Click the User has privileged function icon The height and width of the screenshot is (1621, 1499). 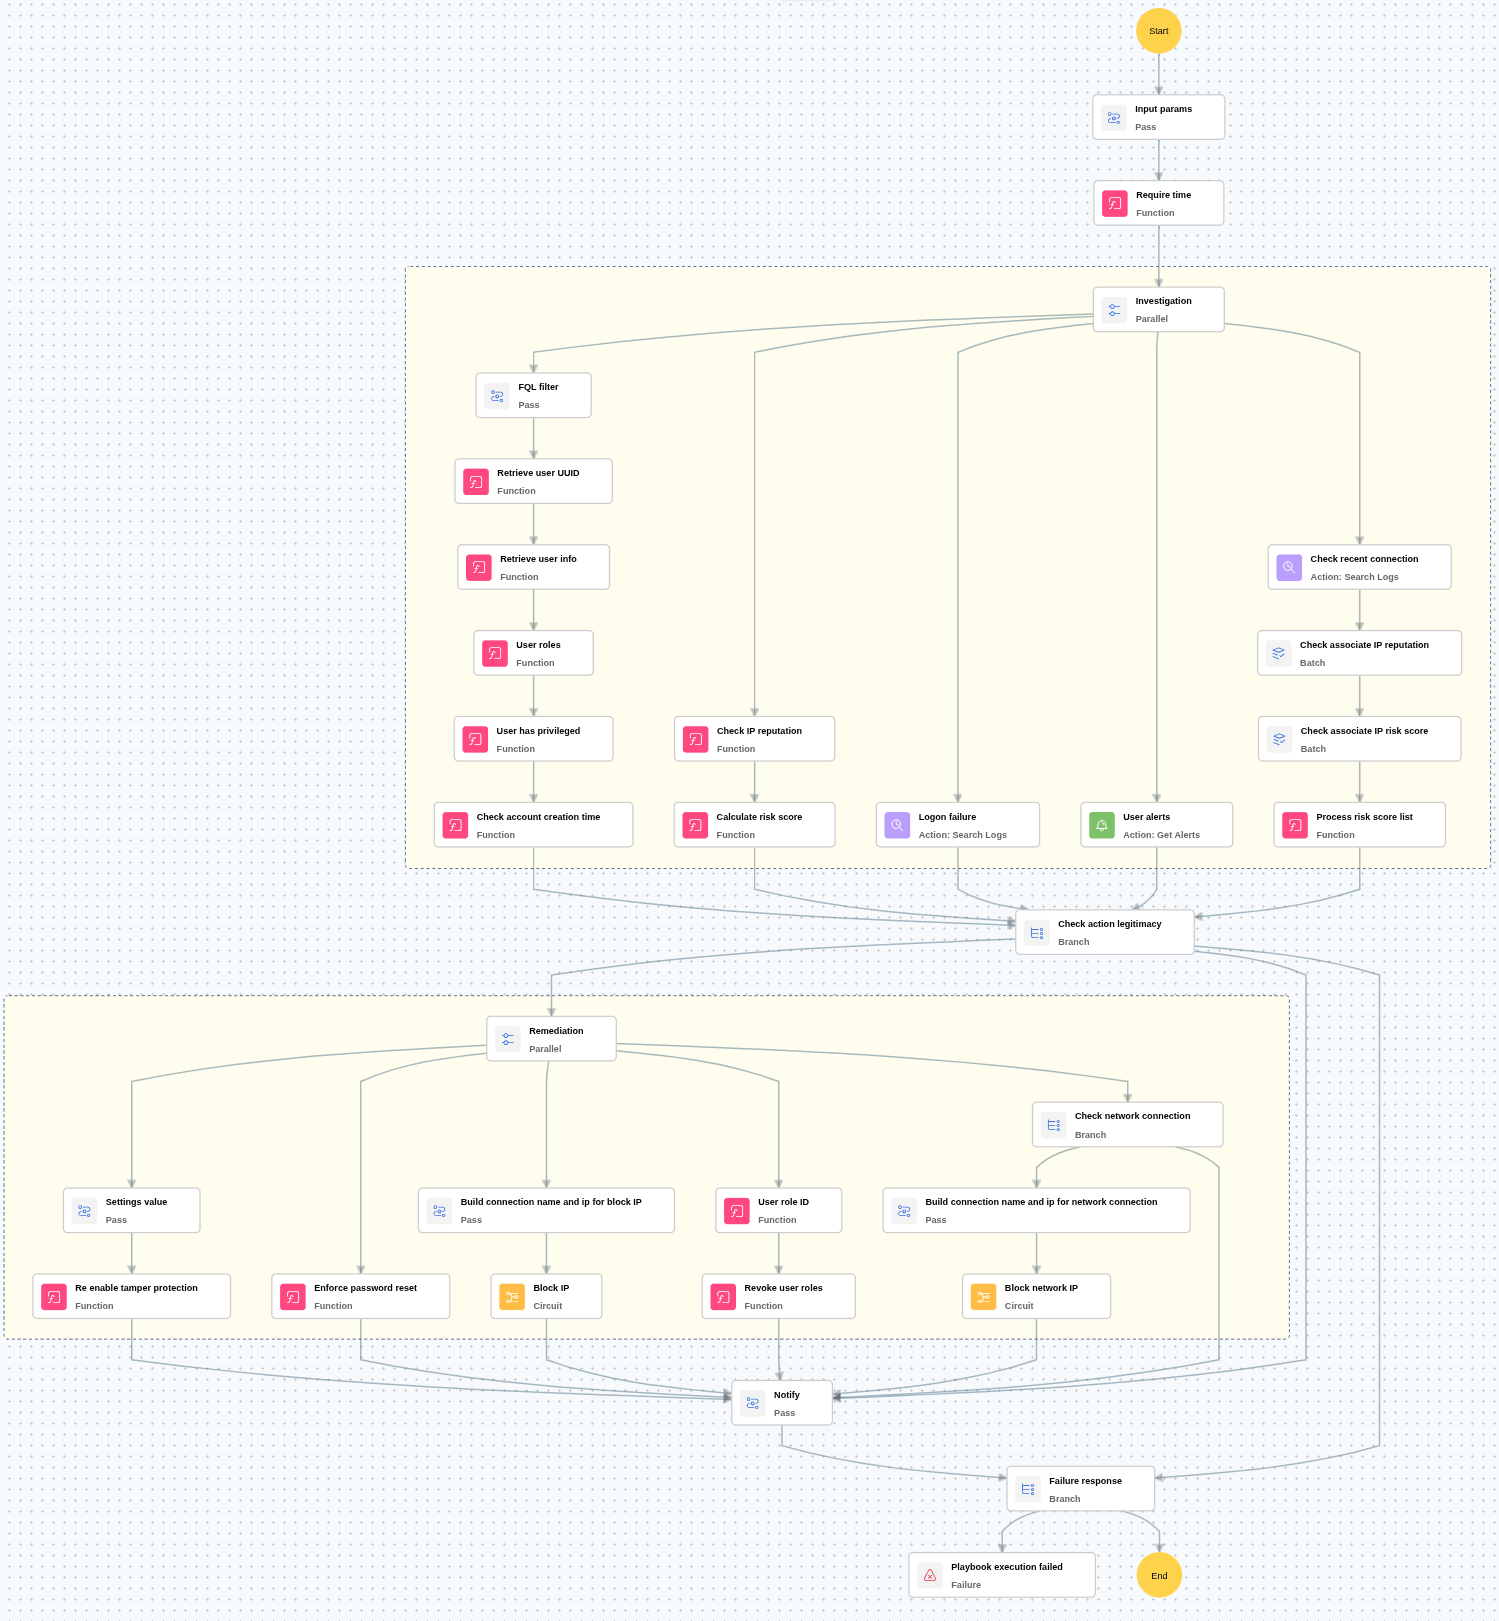[475, 740]
